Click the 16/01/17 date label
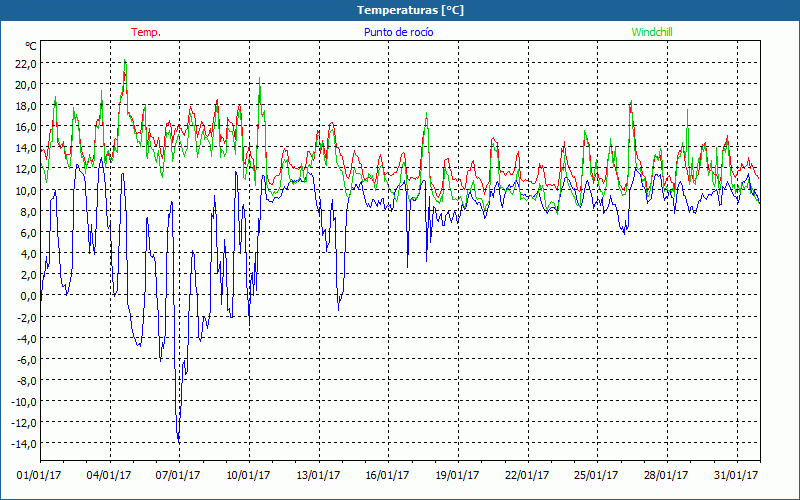 point(387,476)
